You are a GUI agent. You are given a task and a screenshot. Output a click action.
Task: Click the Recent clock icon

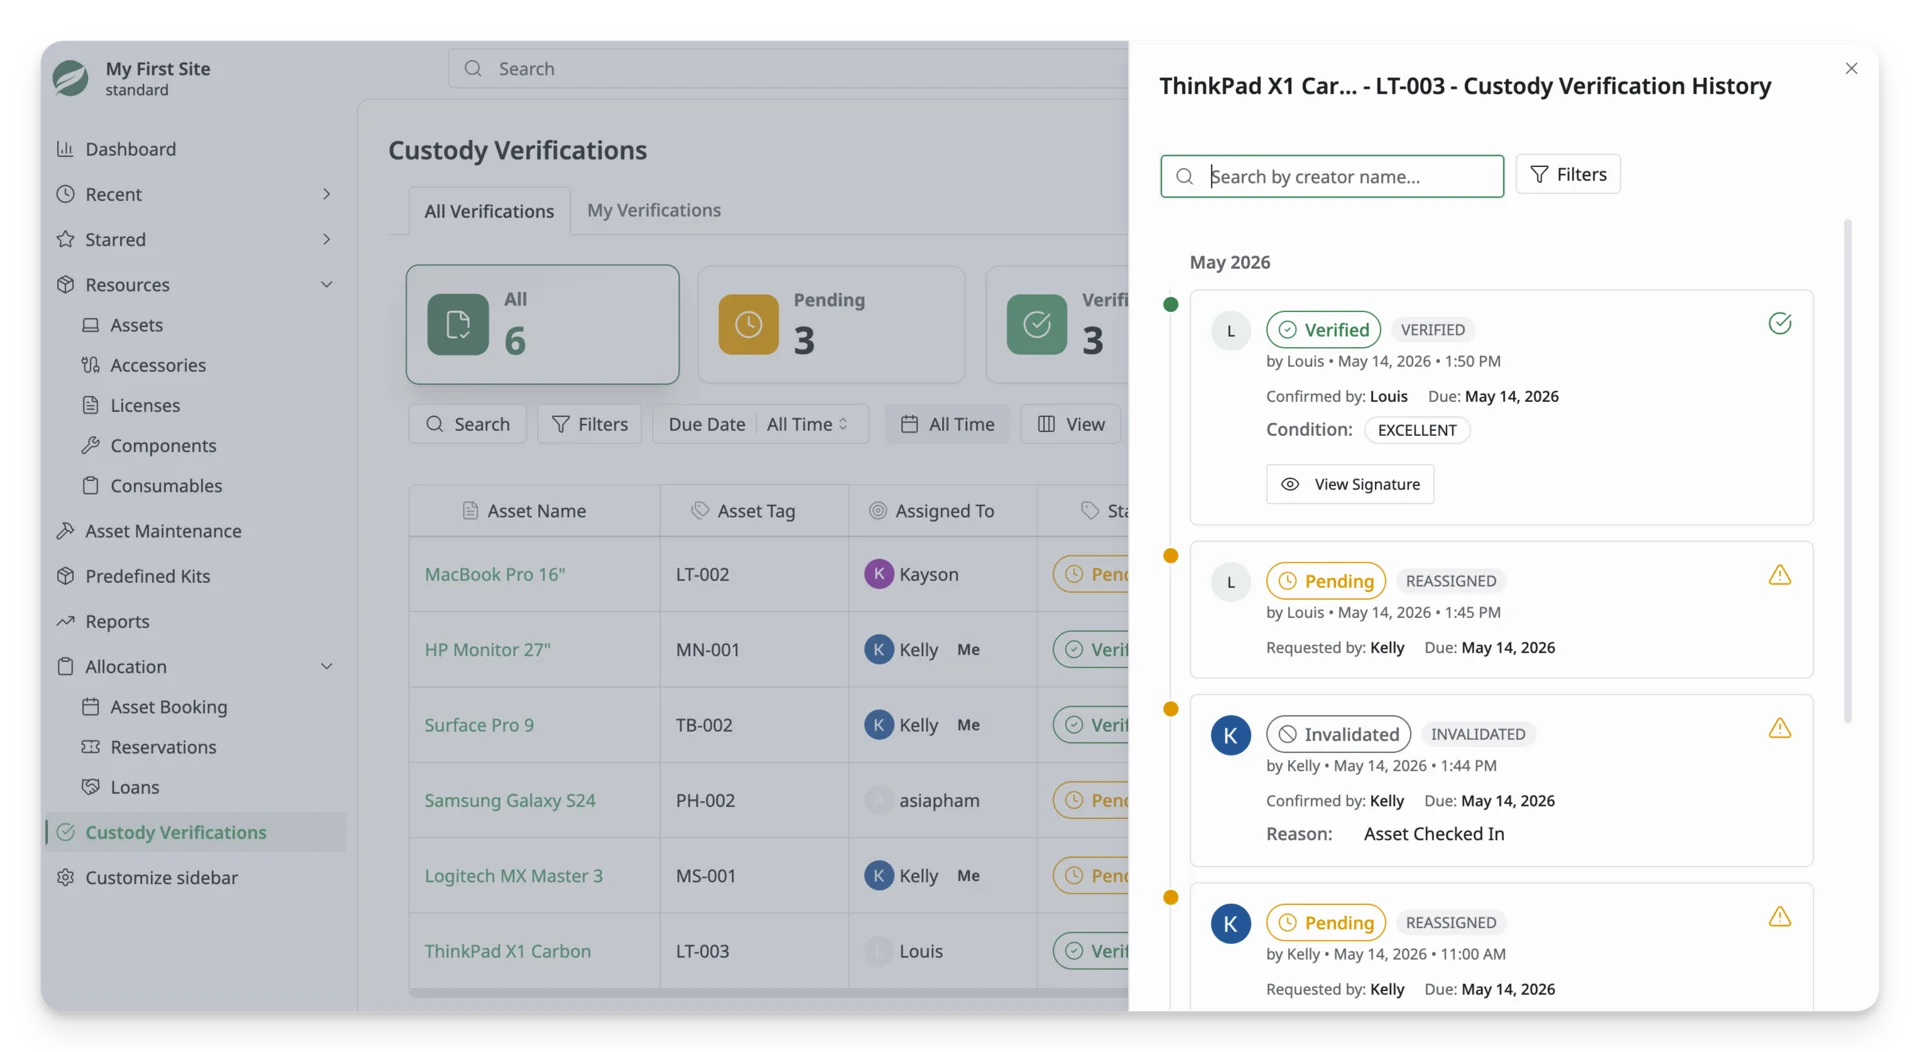click(65, 194)
